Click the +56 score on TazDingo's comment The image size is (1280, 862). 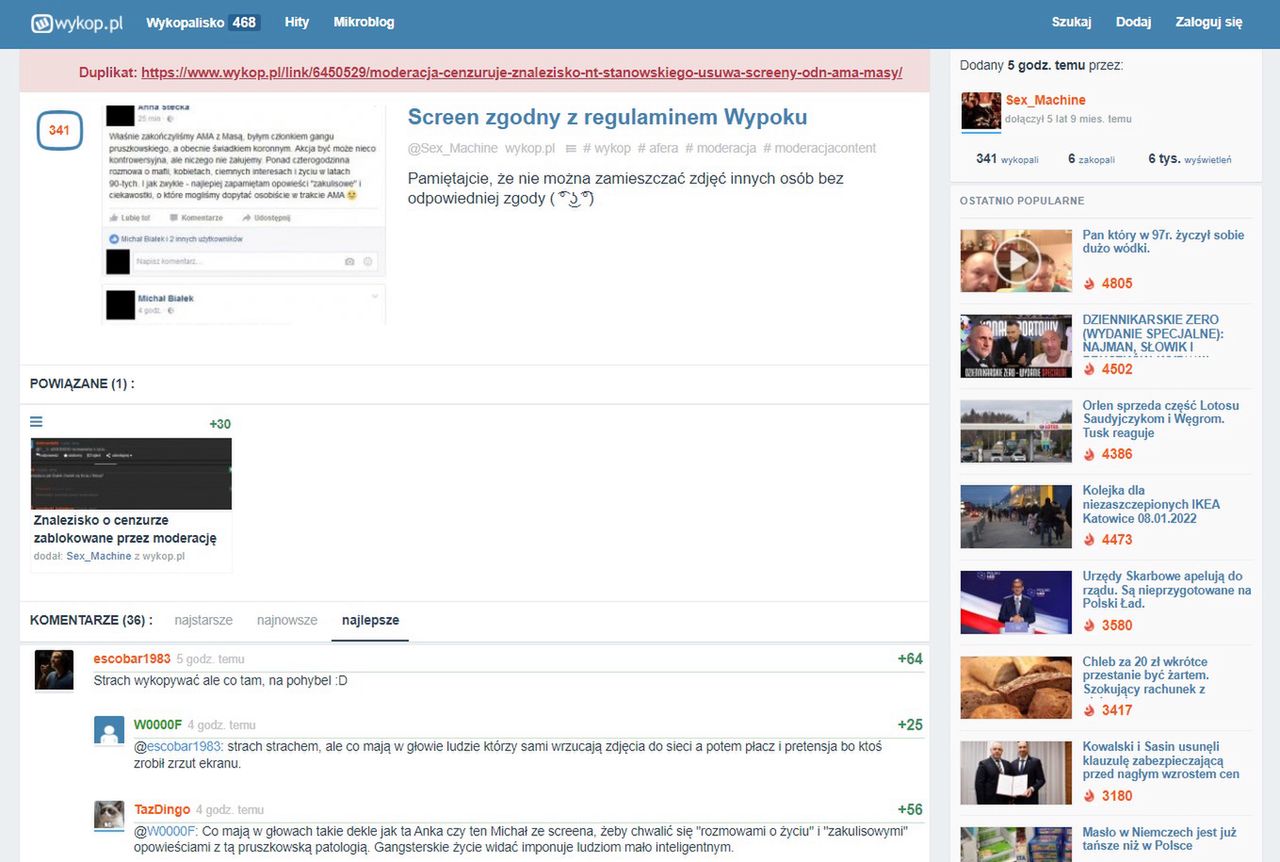pos(910,810)
